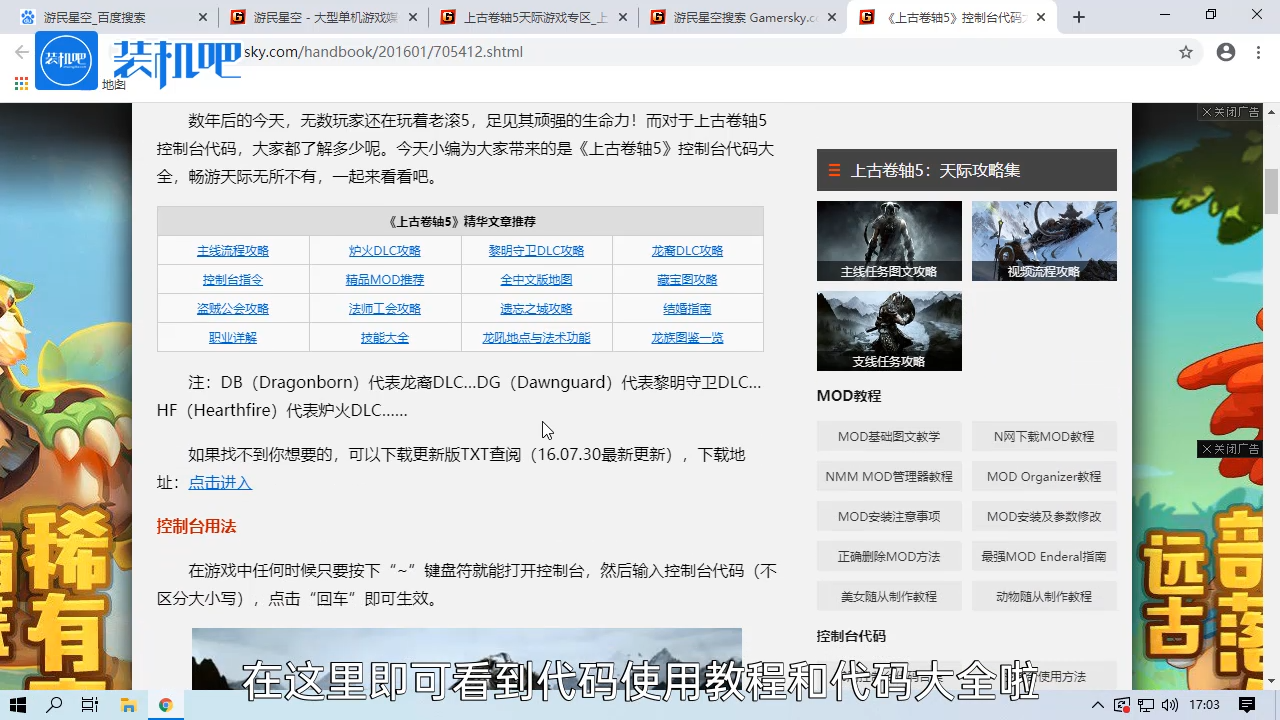Switch to the 上古卷轴5天际攻略专区 tab
Screen dimensions: 1280x720
(x=527, y=17)
